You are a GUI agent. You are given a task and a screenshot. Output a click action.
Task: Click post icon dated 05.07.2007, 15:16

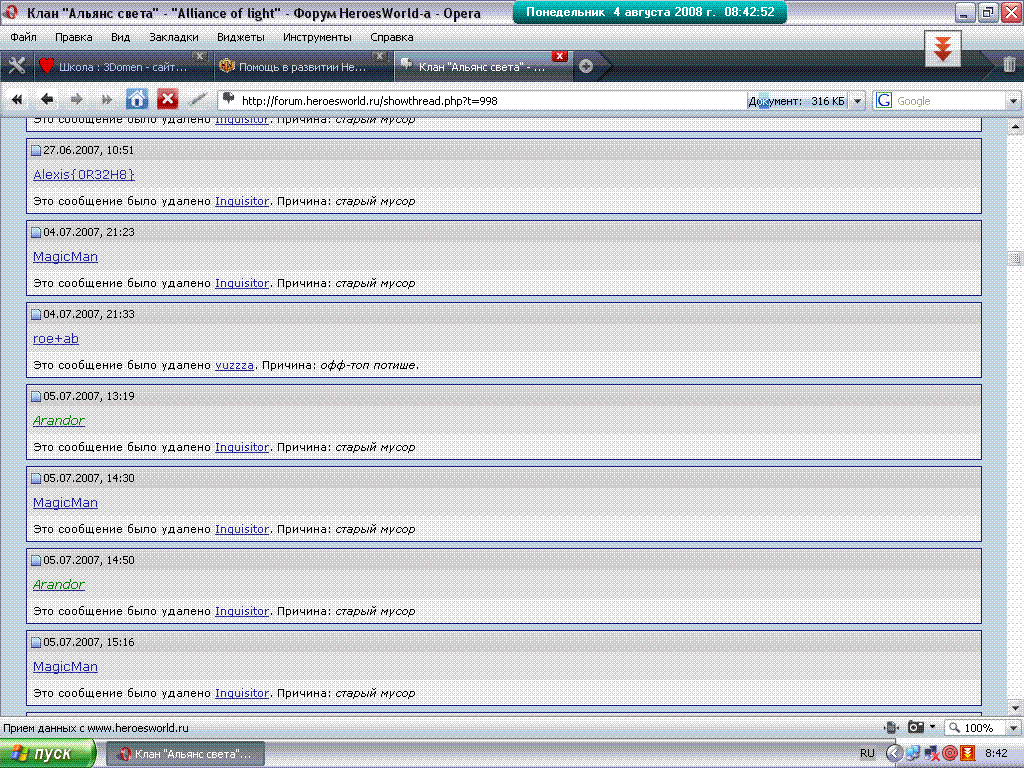[x=36, y=643]
